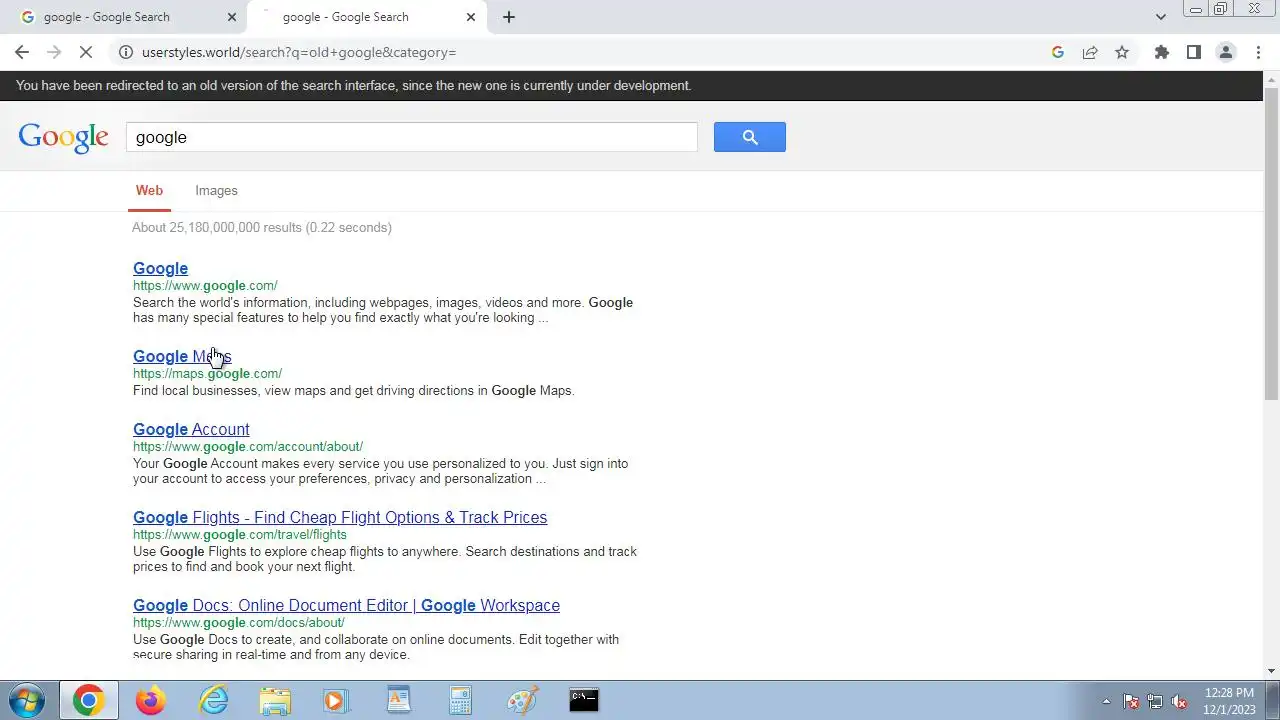Click the About 25,180,000,000 results text

pos(261,227)
